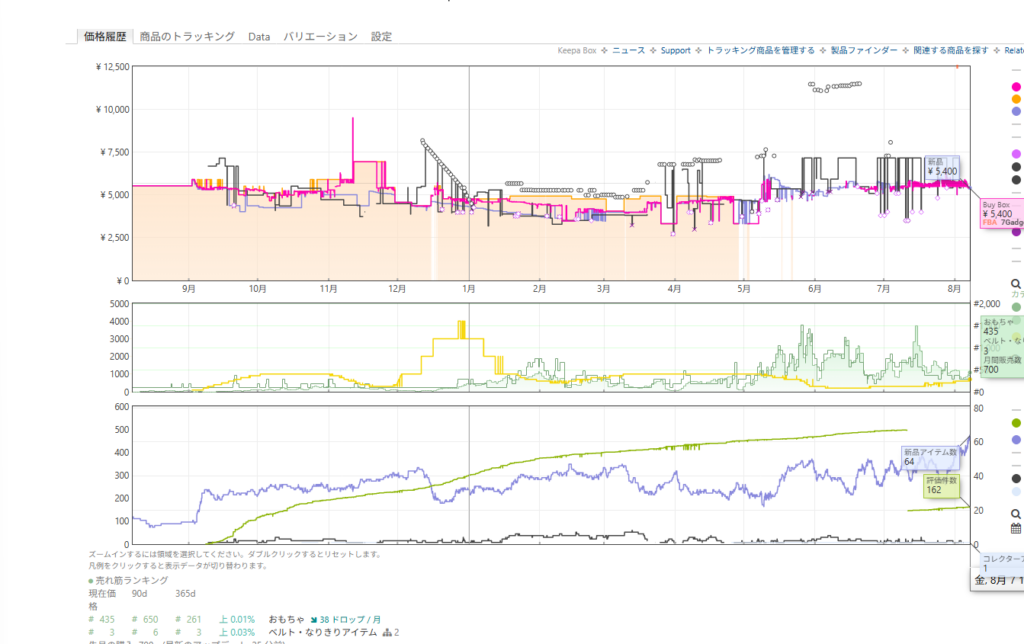The width and height of the screenshot is (1024, 644).
Task: Click the Support link
Action: 675,50
